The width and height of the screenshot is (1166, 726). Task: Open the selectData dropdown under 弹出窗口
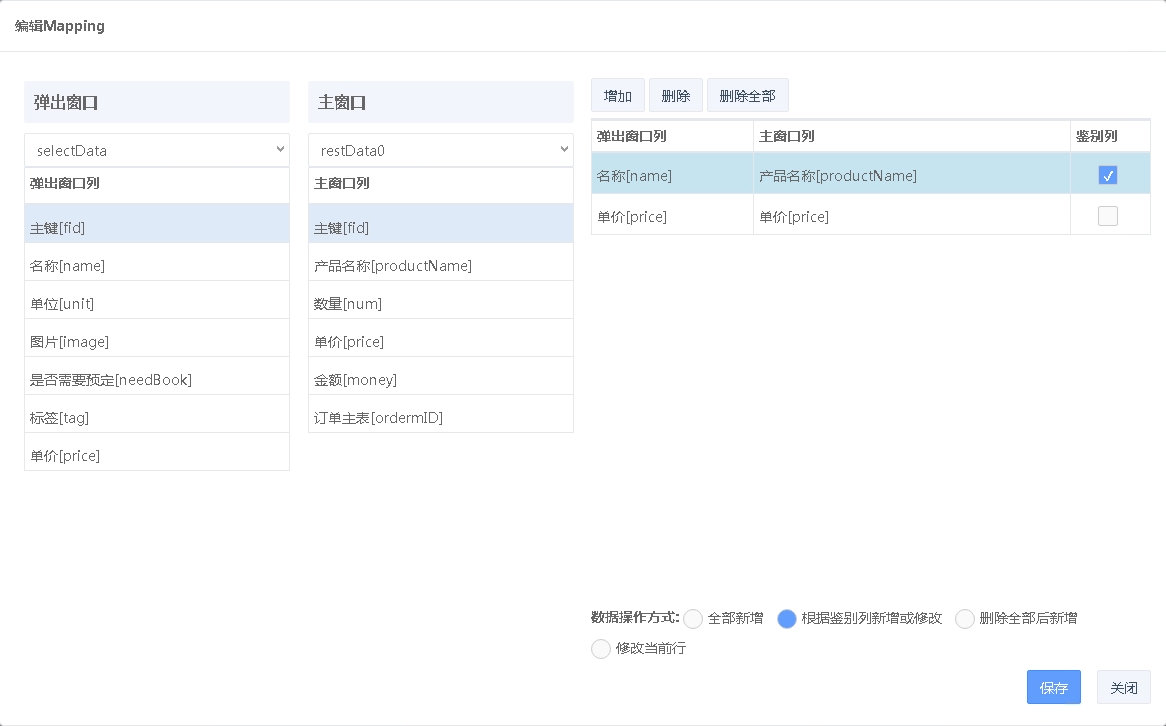[x=157, y=150]
